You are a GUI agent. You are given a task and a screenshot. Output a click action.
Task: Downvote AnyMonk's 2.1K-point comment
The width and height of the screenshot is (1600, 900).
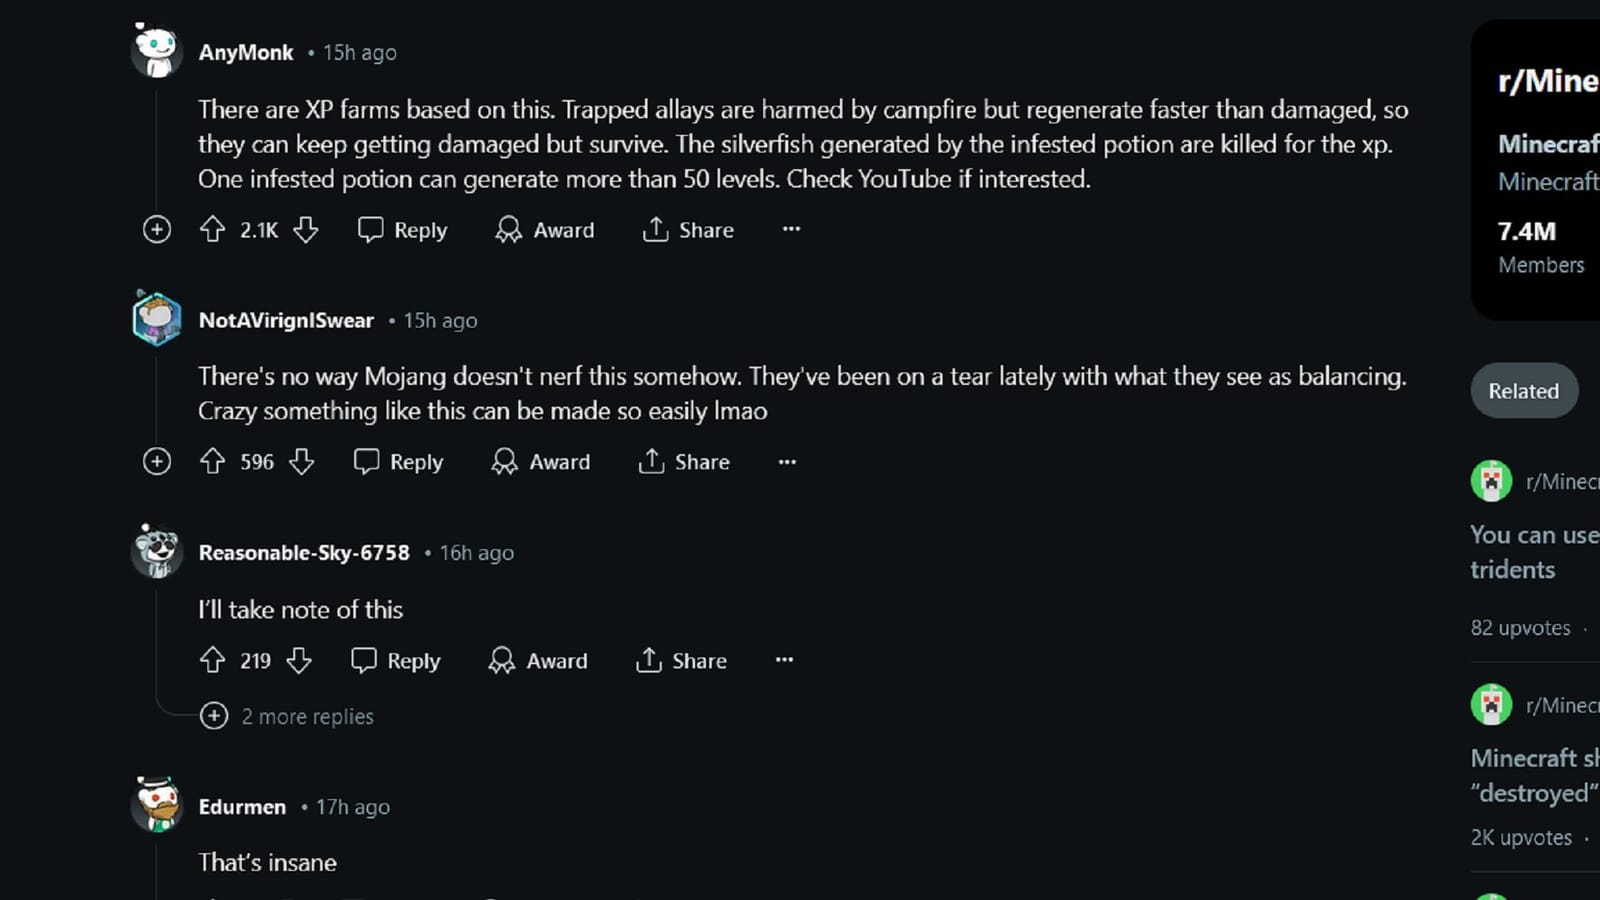[x=306, y=230]
